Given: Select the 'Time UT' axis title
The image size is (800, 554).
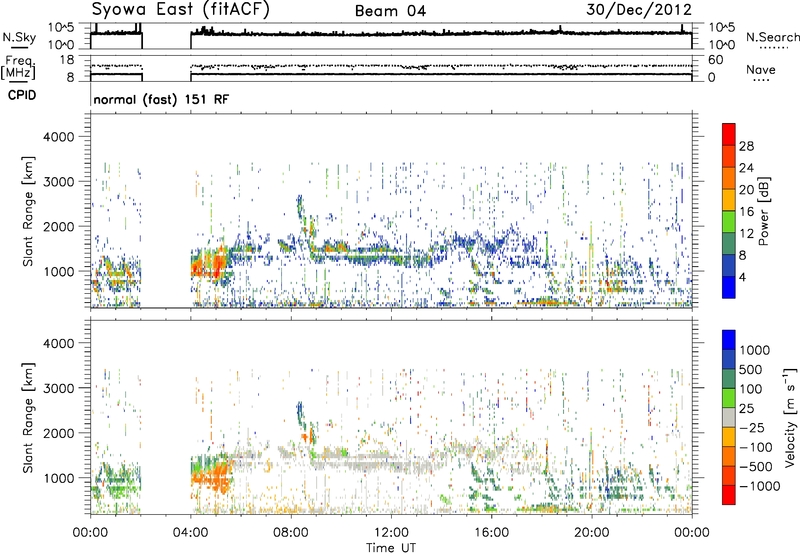Looking at the screenshot, I should 391,548.
